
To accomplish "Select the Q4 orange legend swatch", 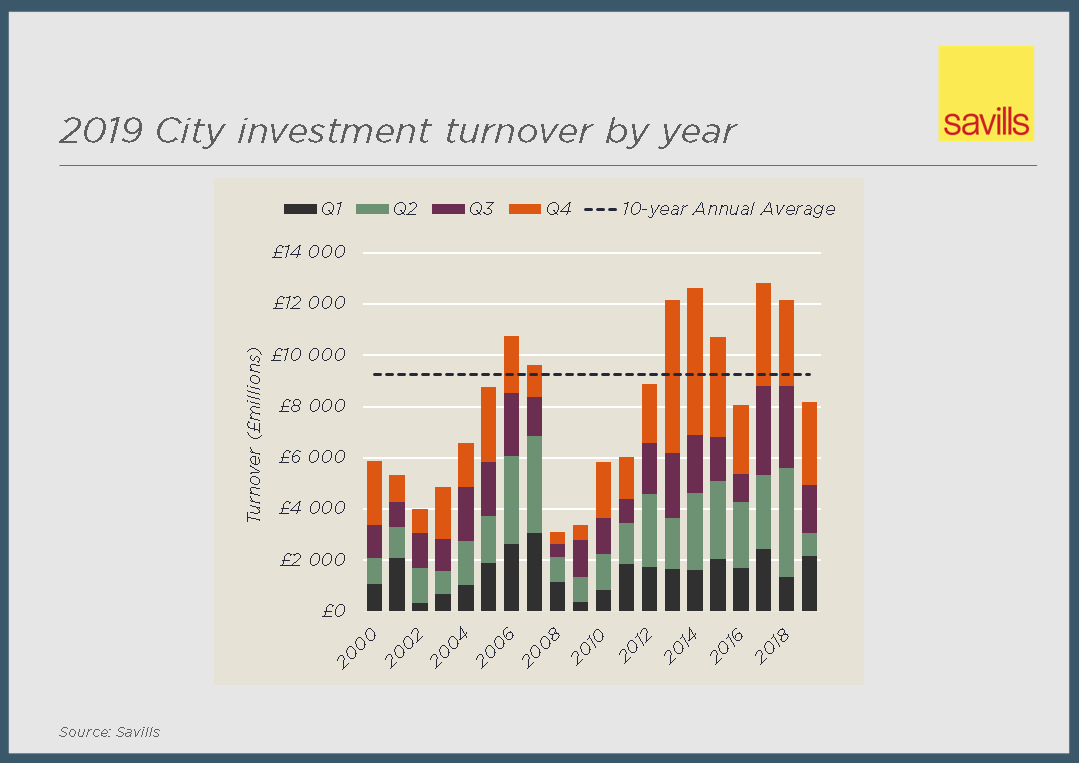I will [524, 209].
